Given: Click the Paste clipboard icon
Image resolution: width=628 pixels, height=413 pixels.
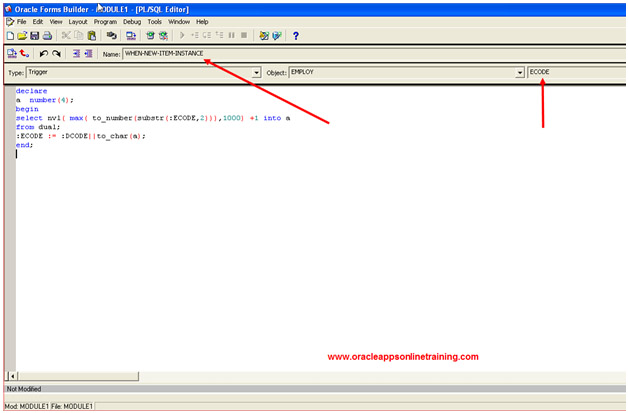Looking at the screenshot, I should click(92, 35).
